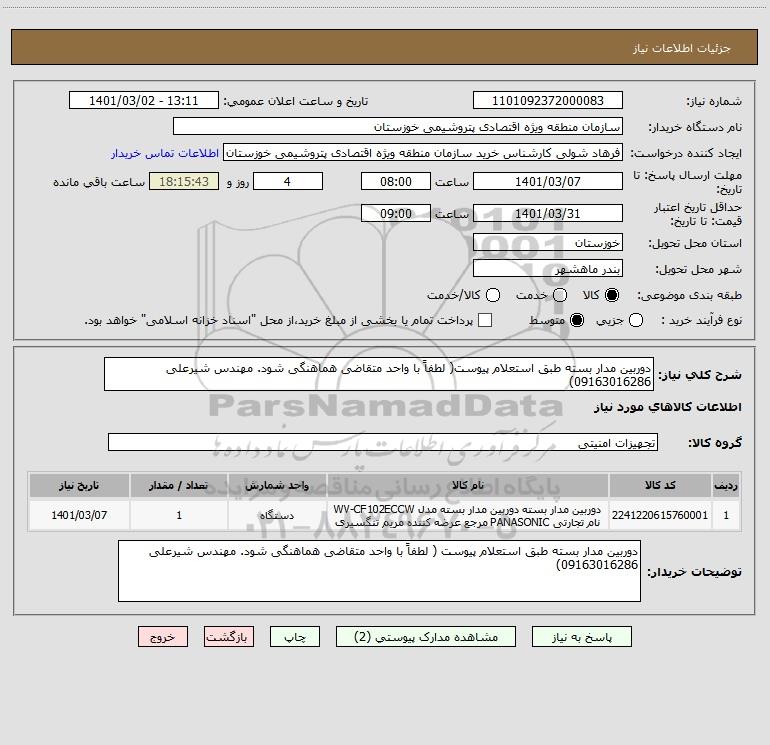Click the announcement date field 1401/03/02 - 13:11

coord(143,101)
